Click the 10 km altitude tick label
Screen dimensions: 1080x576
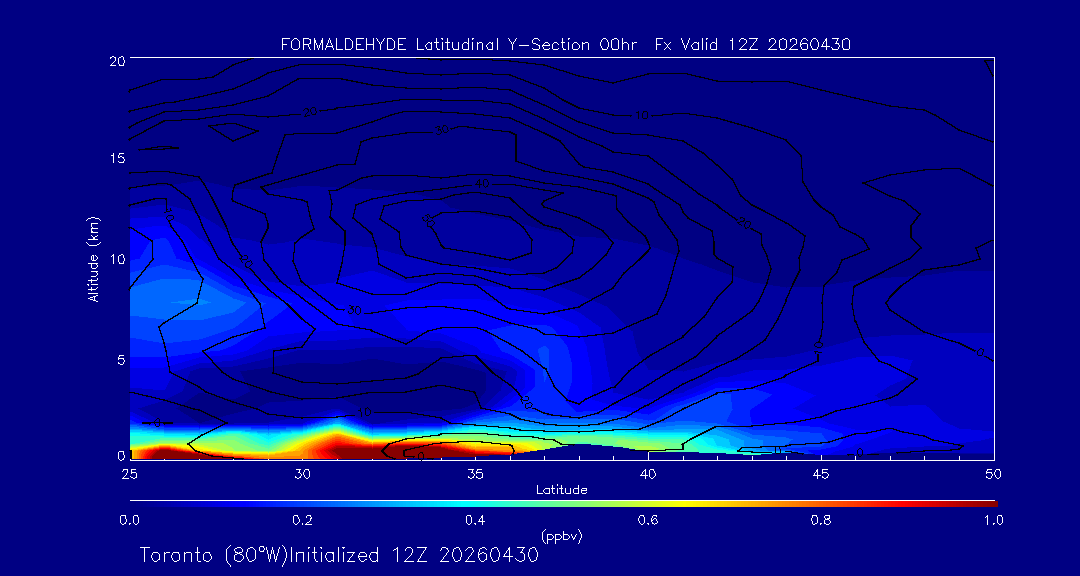pos(117,259)
